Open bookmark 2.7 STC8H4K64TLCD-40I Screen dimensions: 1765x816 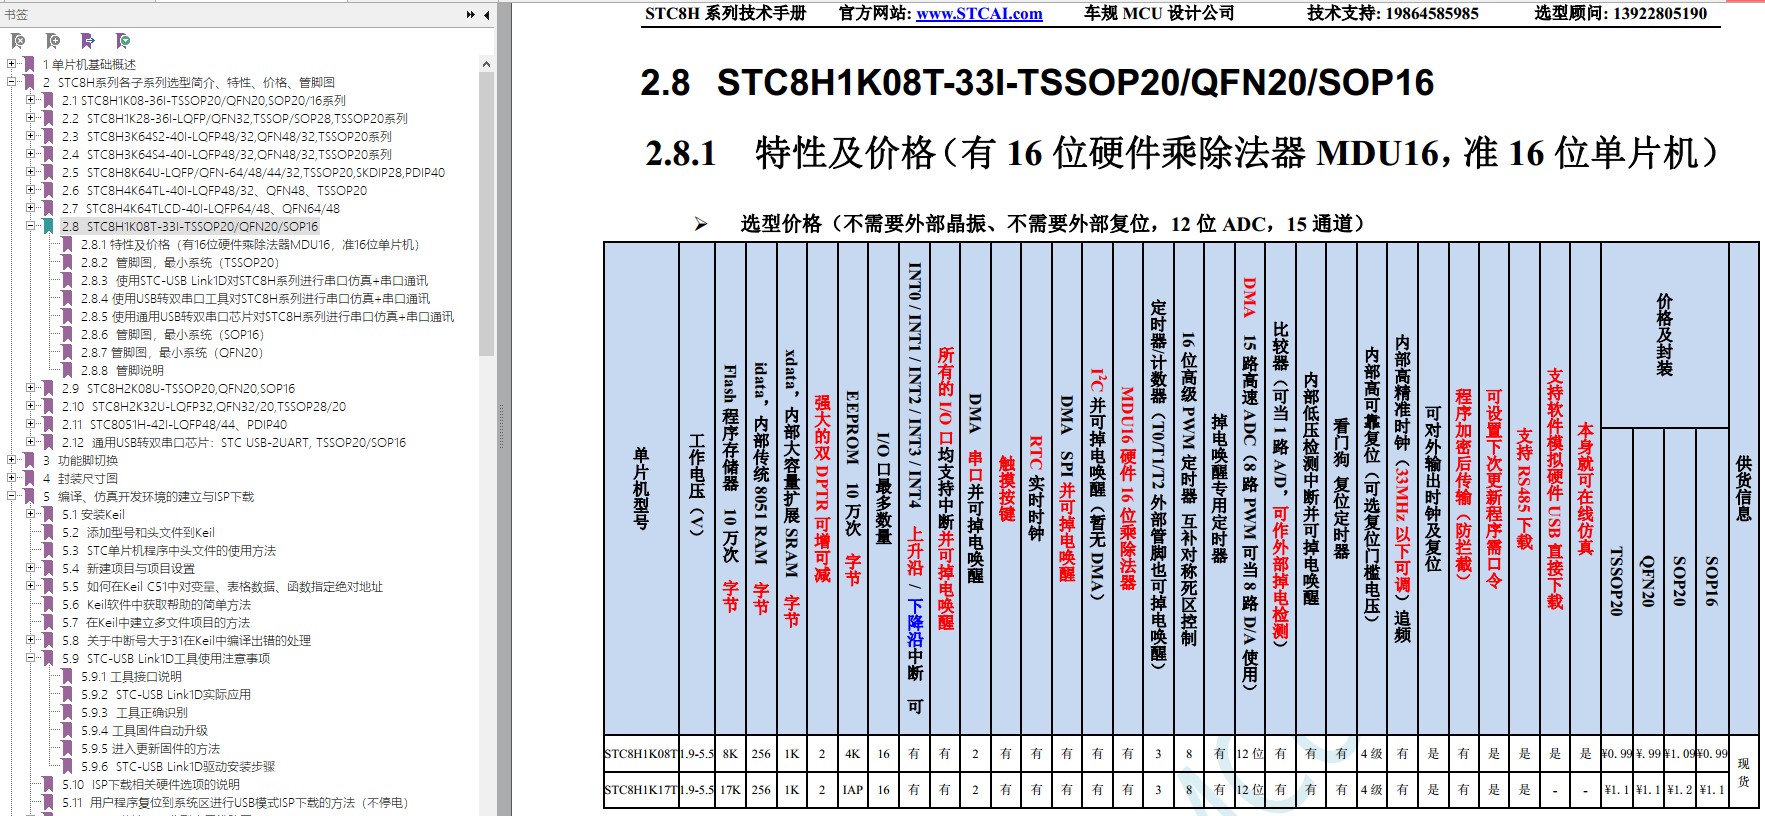coord(201,208)
